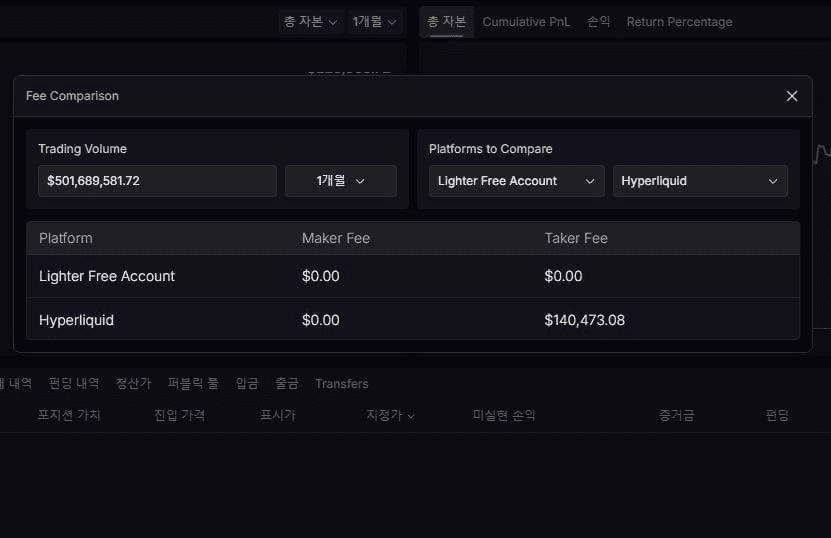Click the Trading Volume amount field
Viewport: 831px width, 538px height.
157,181
